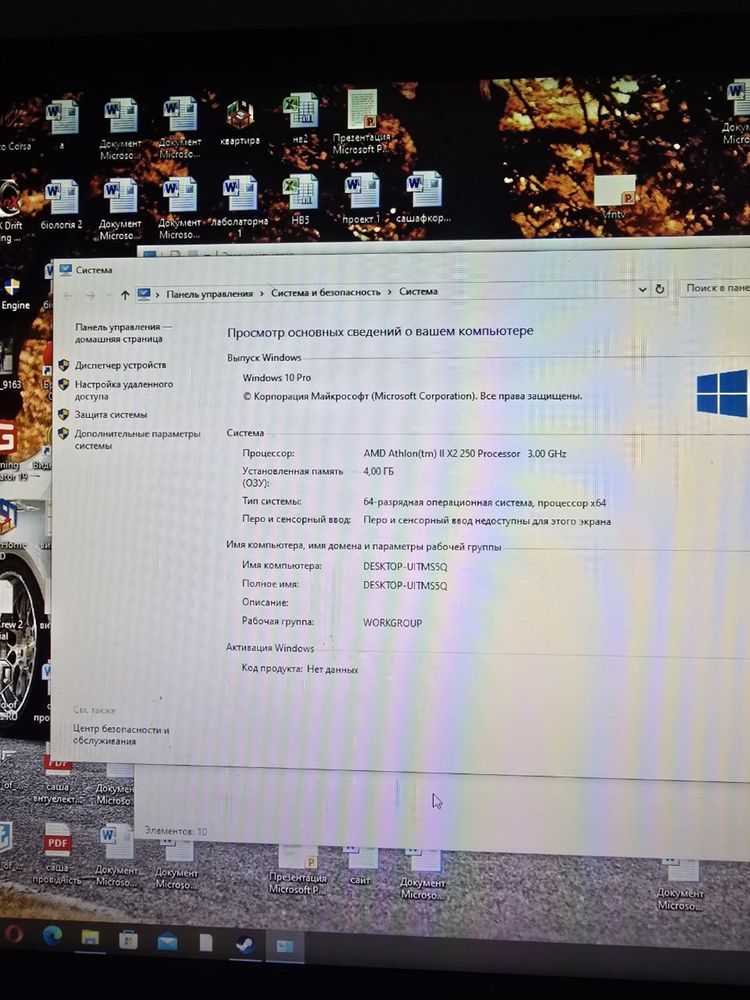Navigate to 'Панель управления' breadcrumb
750x1000 pixels.
(209, 293)
